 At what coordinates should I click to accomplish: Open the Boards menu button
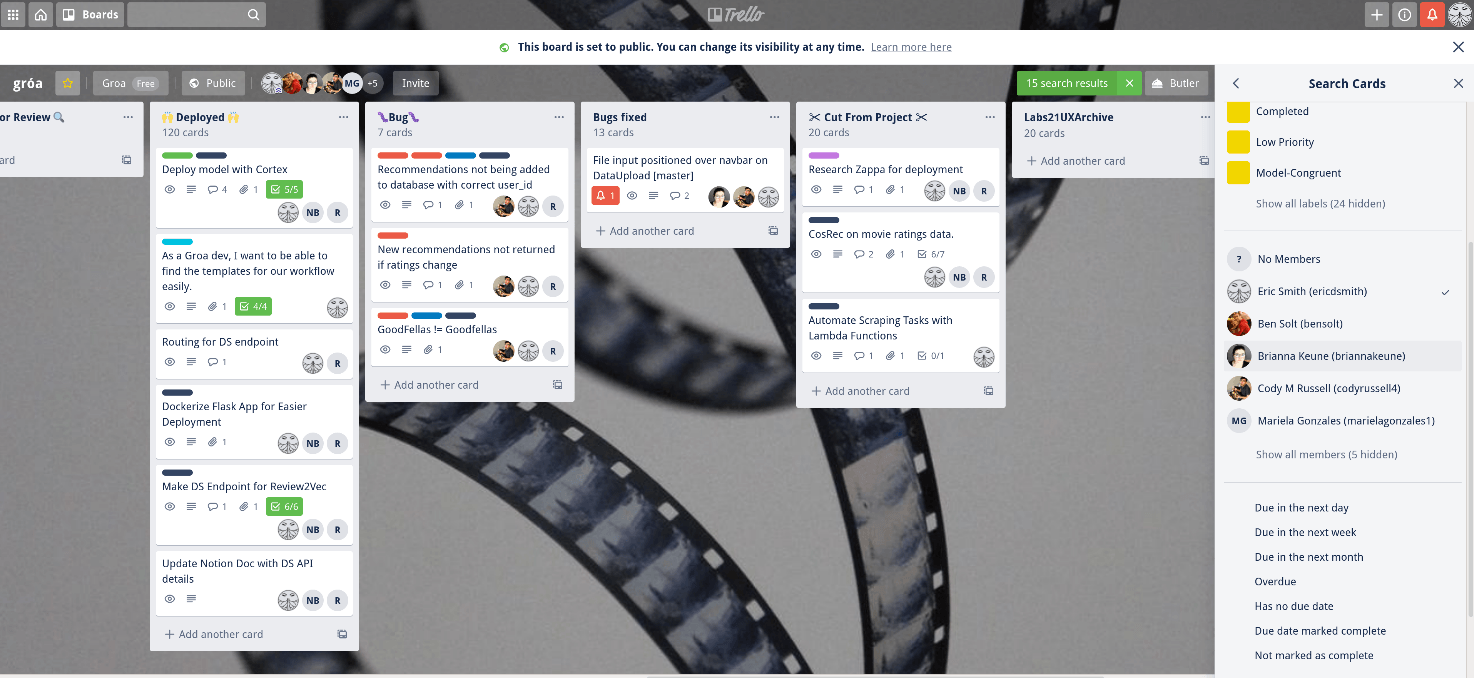[90, 15]
